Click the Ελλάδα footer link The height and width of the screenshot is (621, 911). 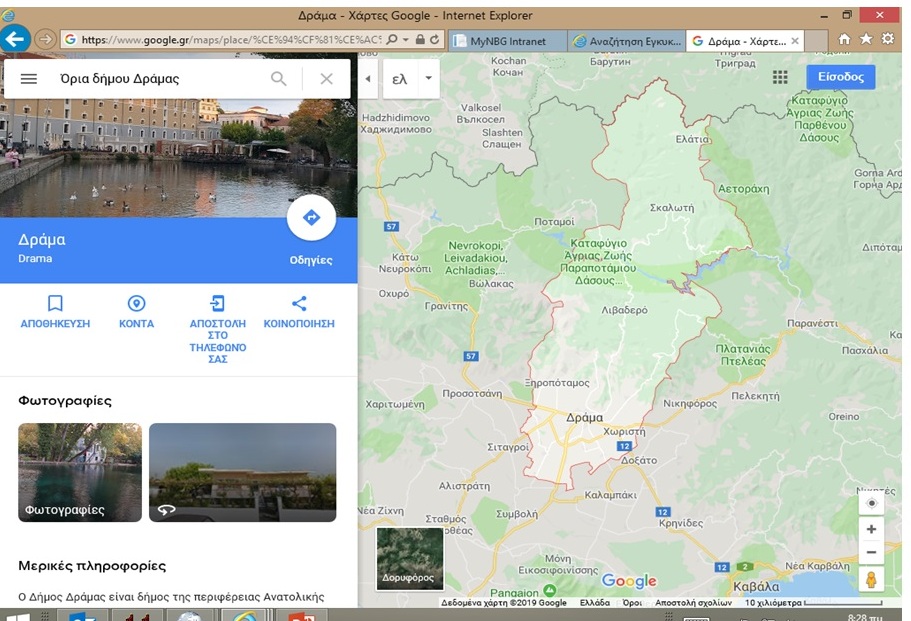pyautogui.click(x=595, y=602)
